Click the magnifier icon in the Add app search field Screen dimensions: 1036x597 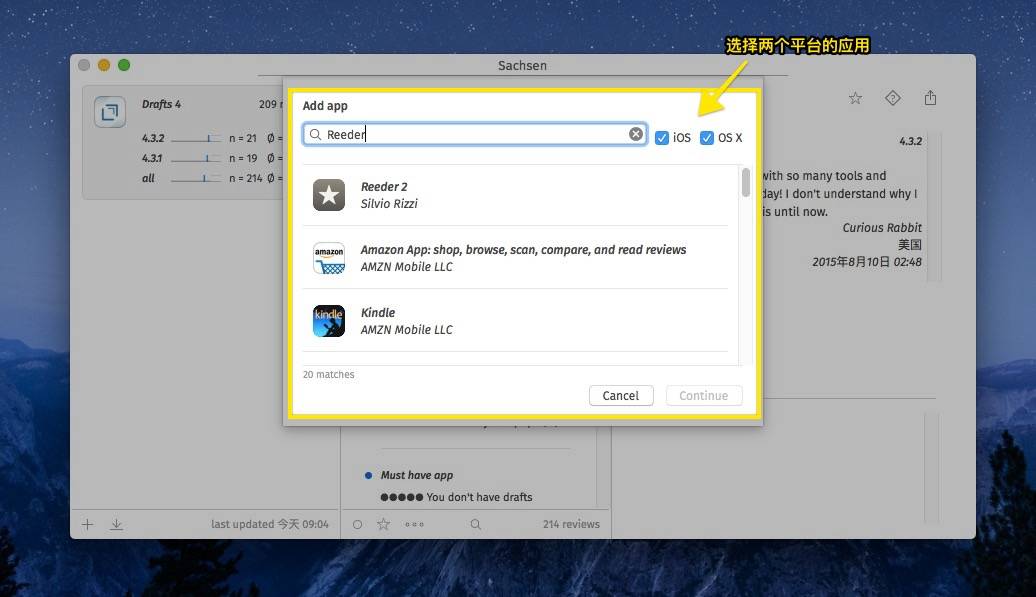[x=315, y=135]
